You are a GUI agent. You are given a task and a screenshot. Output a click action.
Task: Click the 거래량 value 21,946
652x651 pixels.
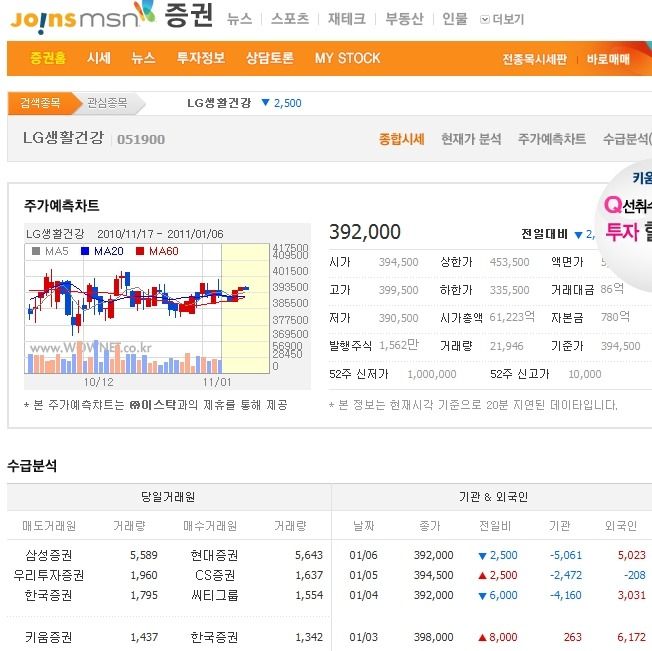pyautogui.click(x=506, y=346)
